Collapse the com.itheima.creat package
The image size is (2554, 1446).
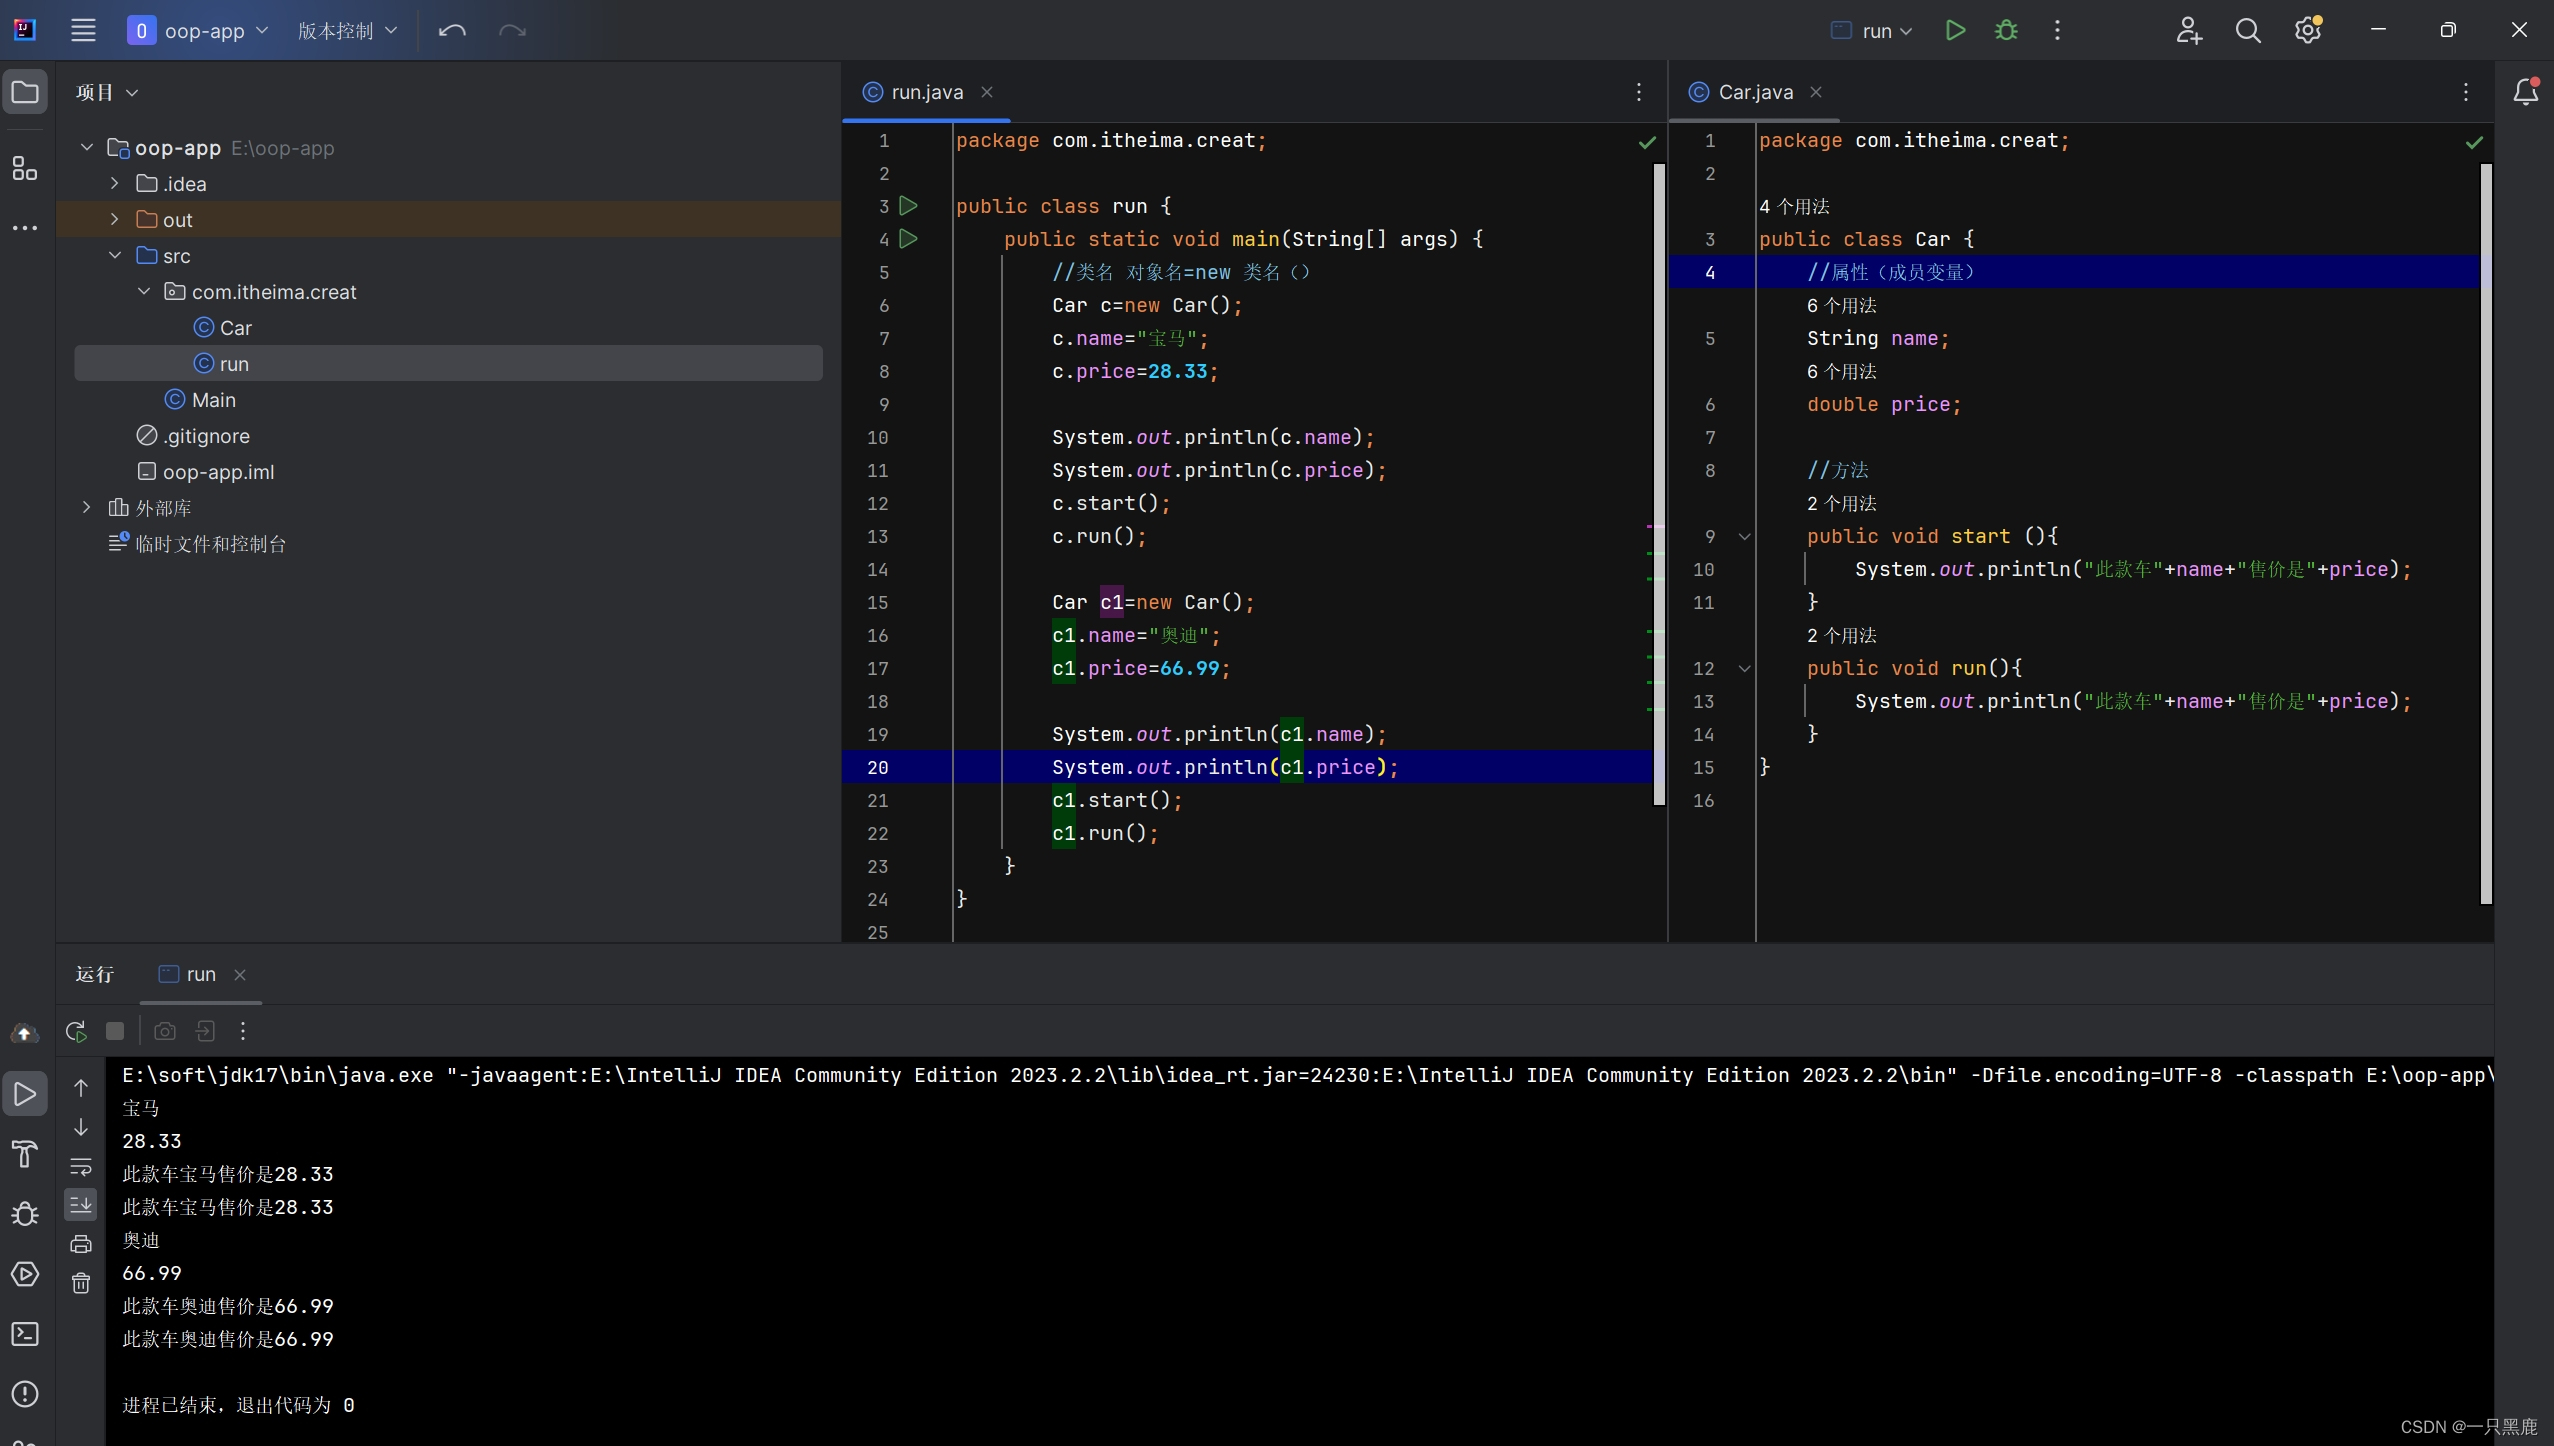click(144, 291)
